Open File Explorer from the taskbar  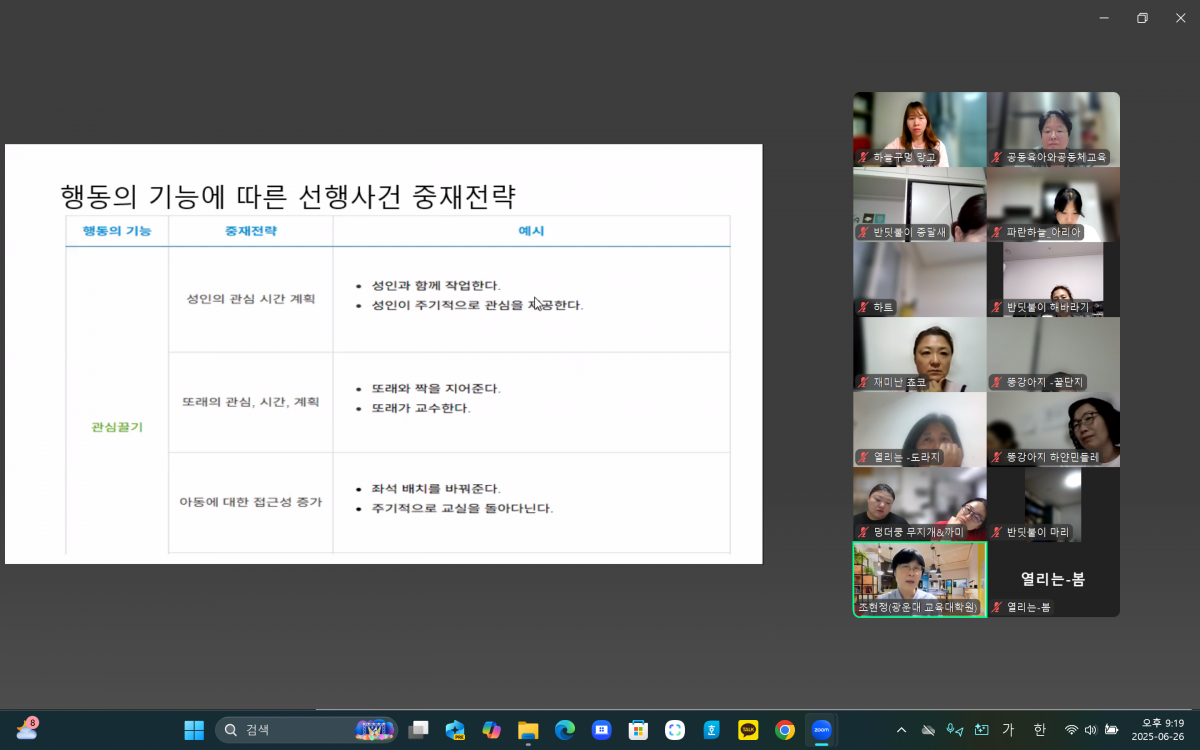(x=528, y=730)
